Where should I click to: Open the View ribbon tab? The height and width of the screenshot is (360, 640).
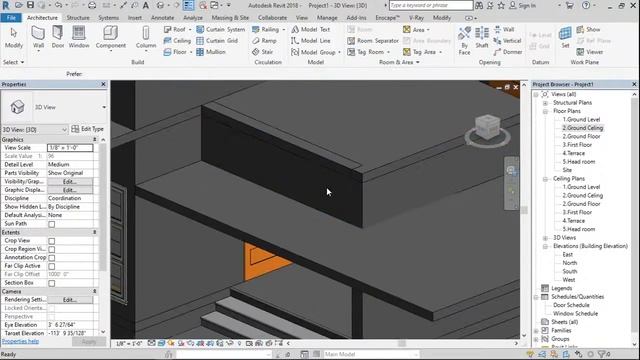pos(302,18)
